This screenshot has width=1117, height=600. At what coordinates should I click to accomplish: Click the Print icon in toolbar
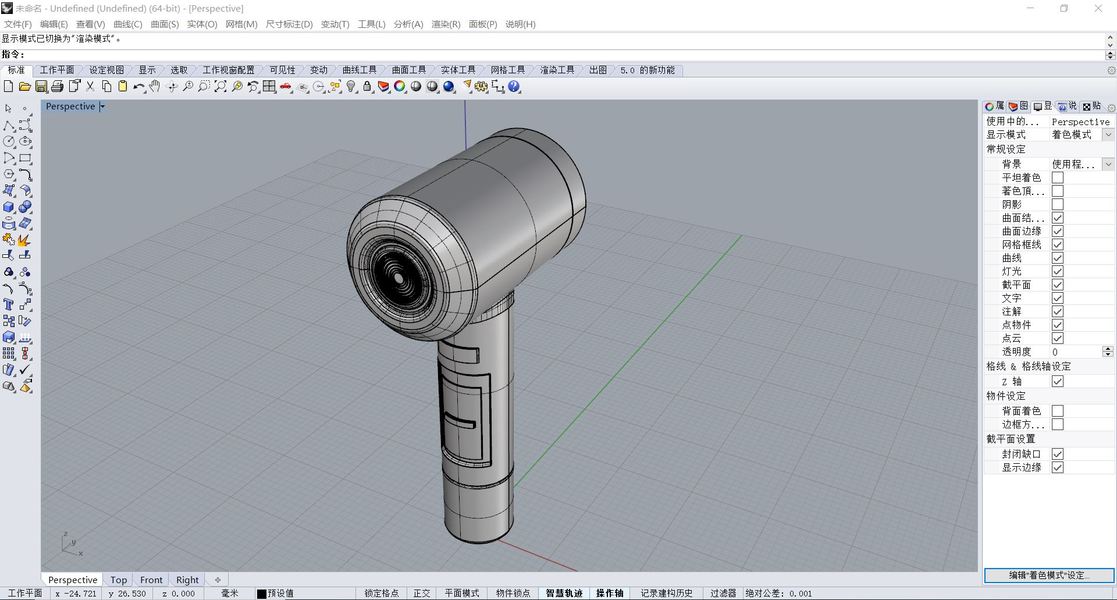click(58, 86)
